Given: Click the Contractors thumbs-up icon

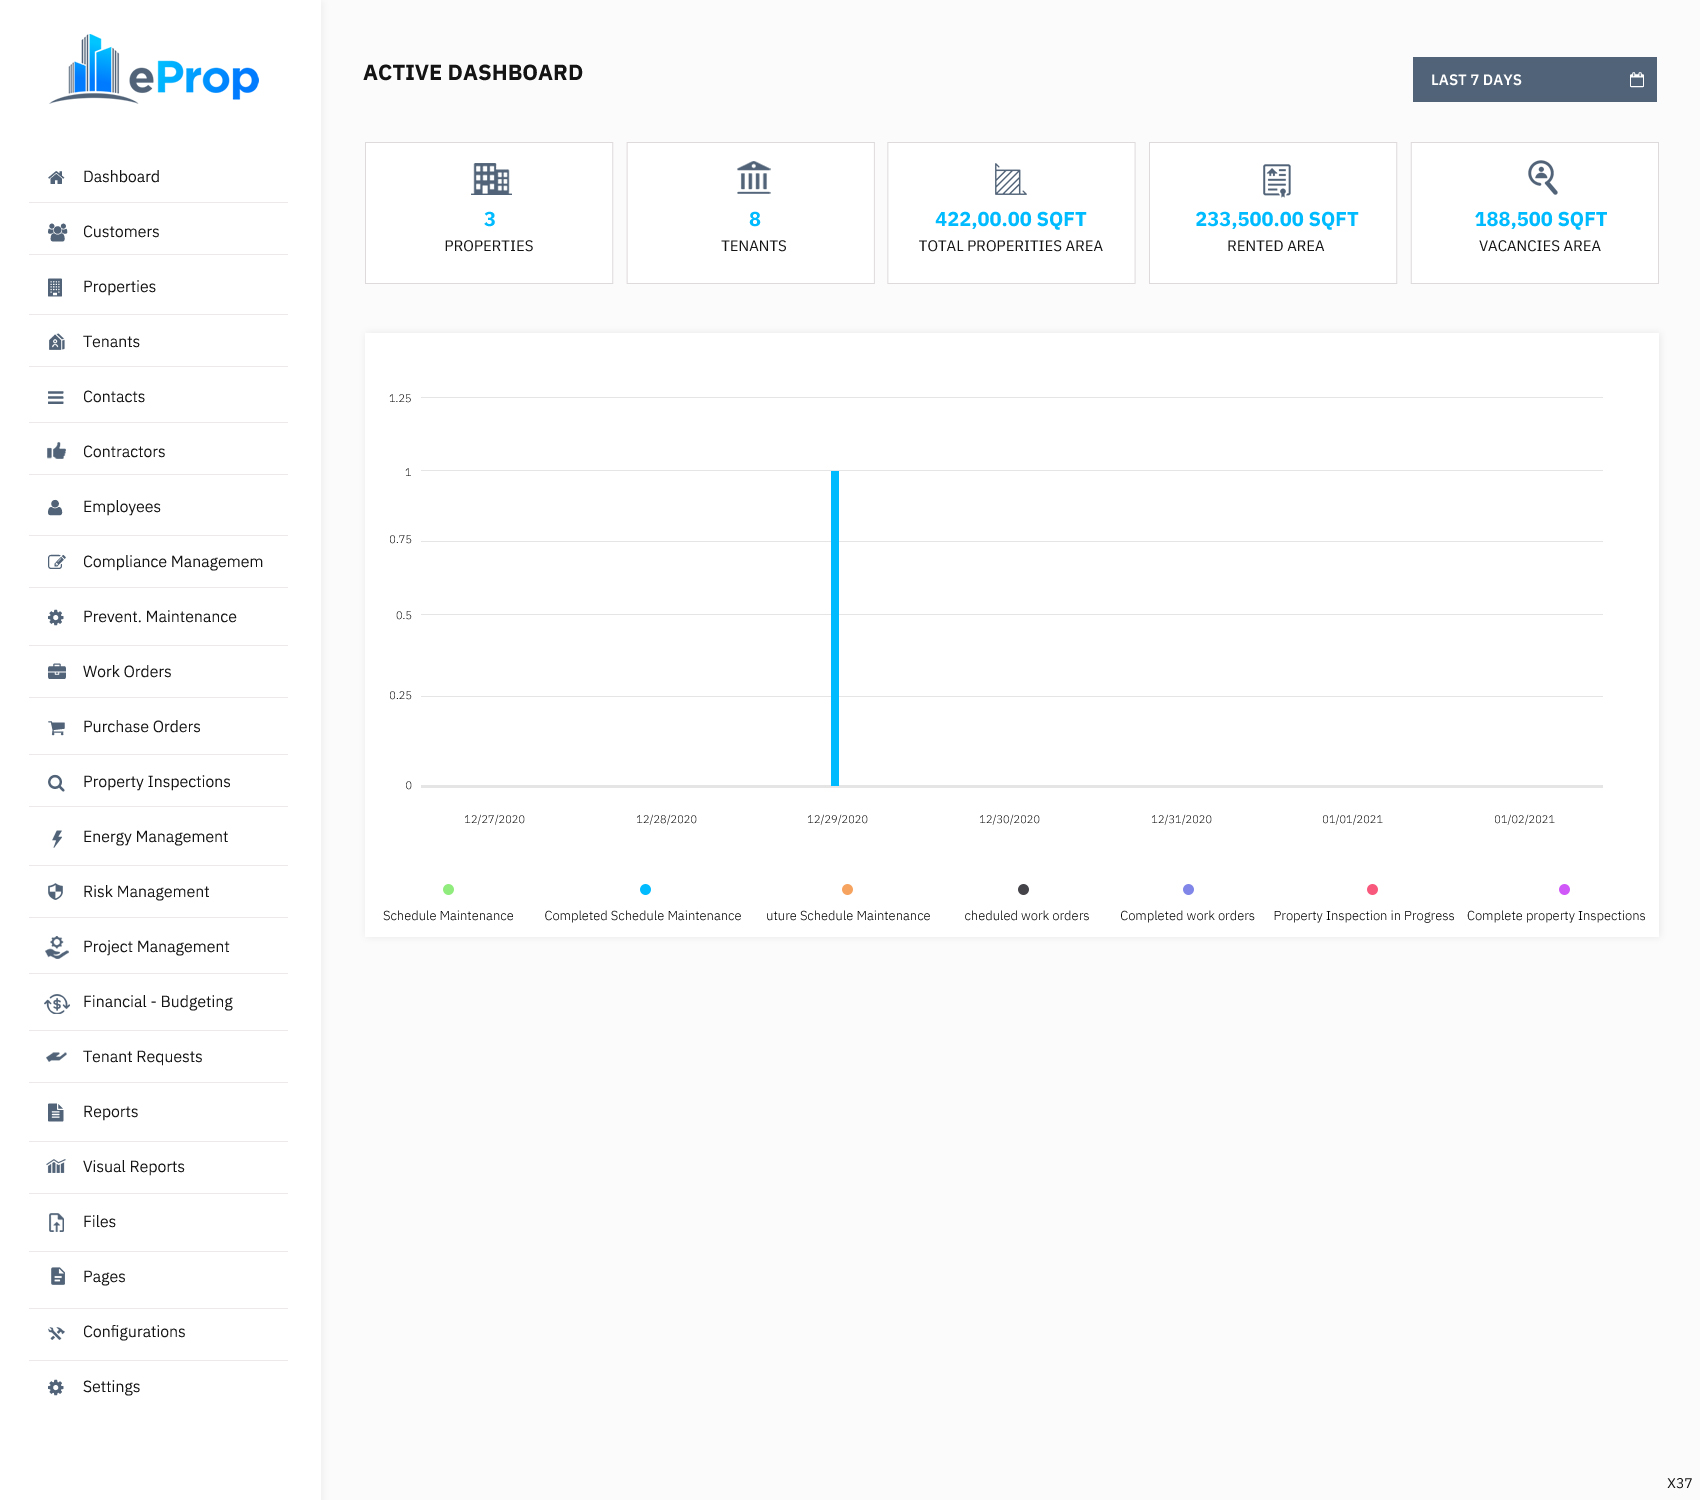Looking at the screenshot, I should (57, 452).
